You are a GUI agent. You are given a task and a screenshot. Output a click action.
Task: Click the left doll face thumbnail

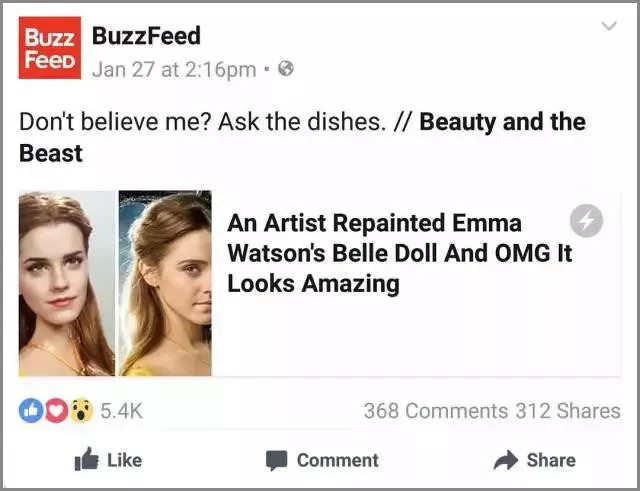tap(67, 283)
